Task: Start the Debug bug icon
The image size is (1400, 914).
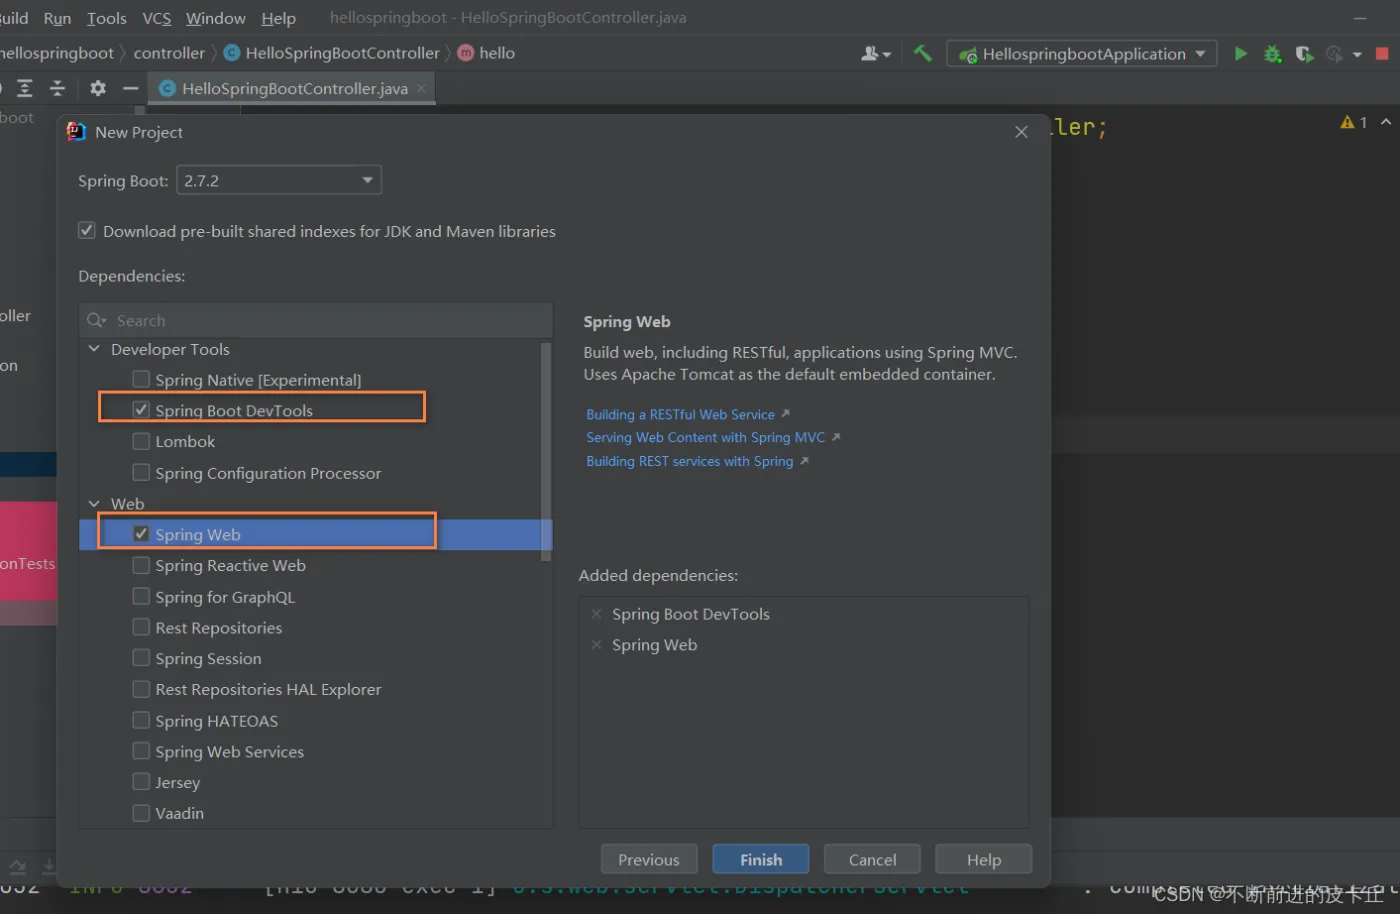Action: pyautogui.click(x=1272, y=54)
